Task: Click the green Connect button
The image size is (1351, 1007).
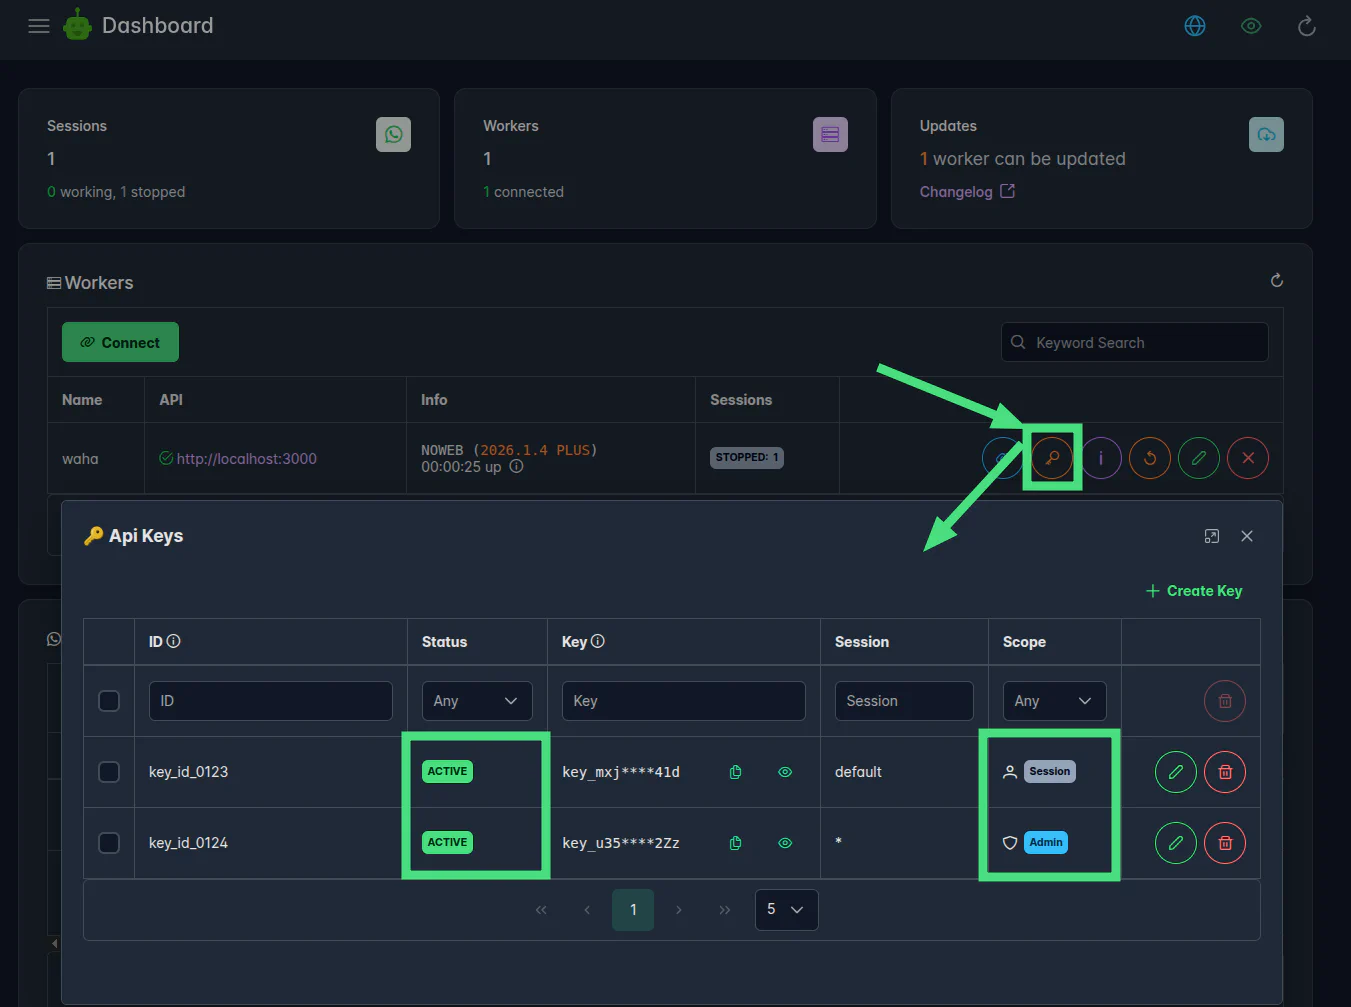Action: (x=120, y=342)
